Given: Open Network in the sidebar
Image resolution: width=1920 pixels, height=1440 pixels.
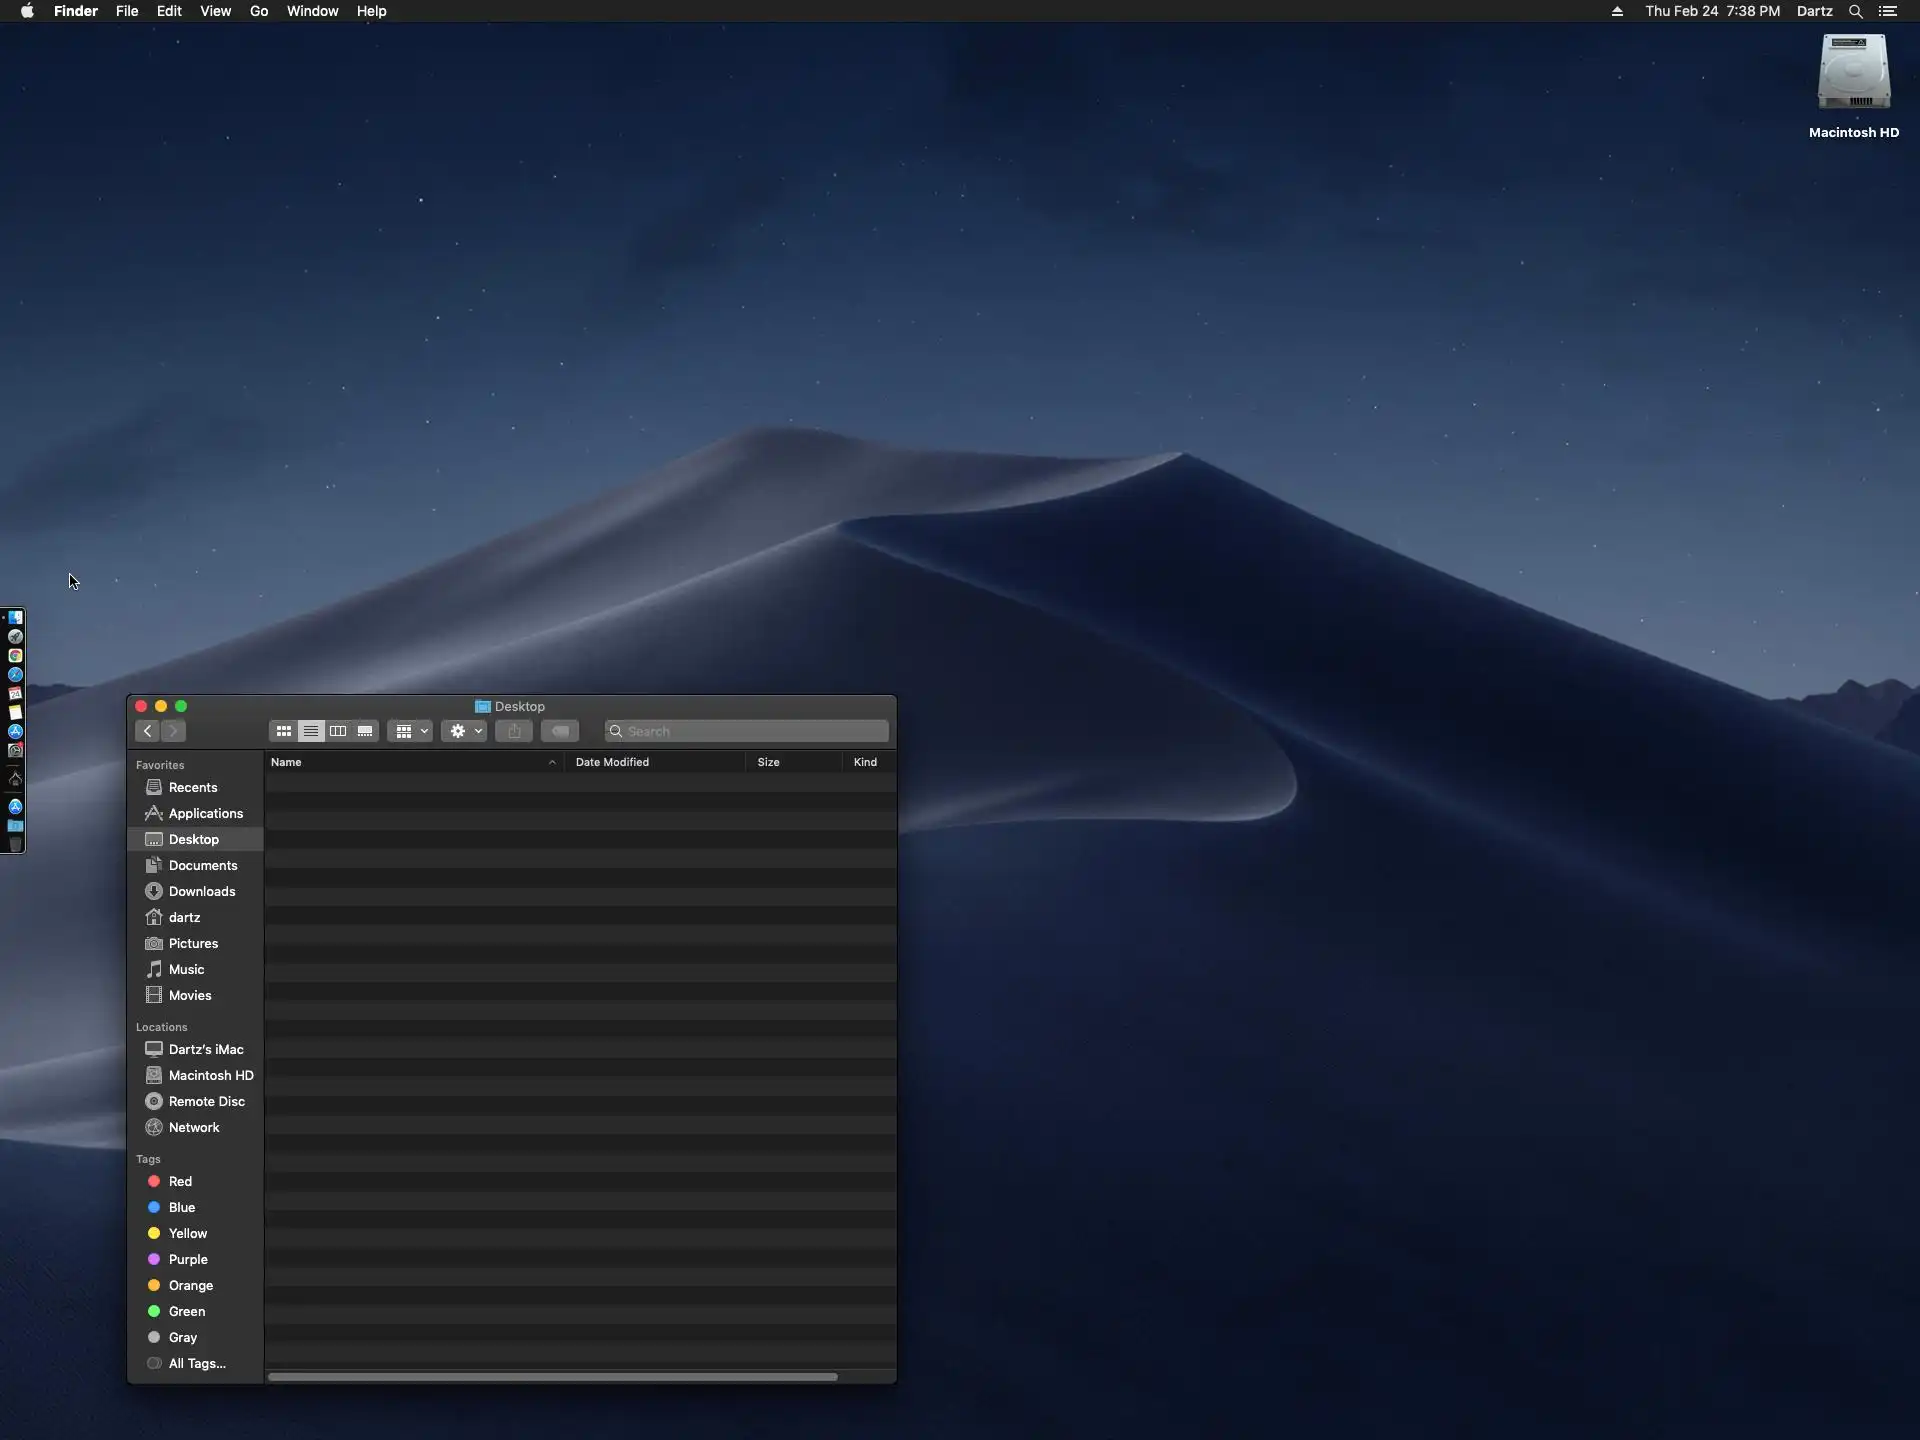Looking at the screenshot, I should [x=193, y=1127].
